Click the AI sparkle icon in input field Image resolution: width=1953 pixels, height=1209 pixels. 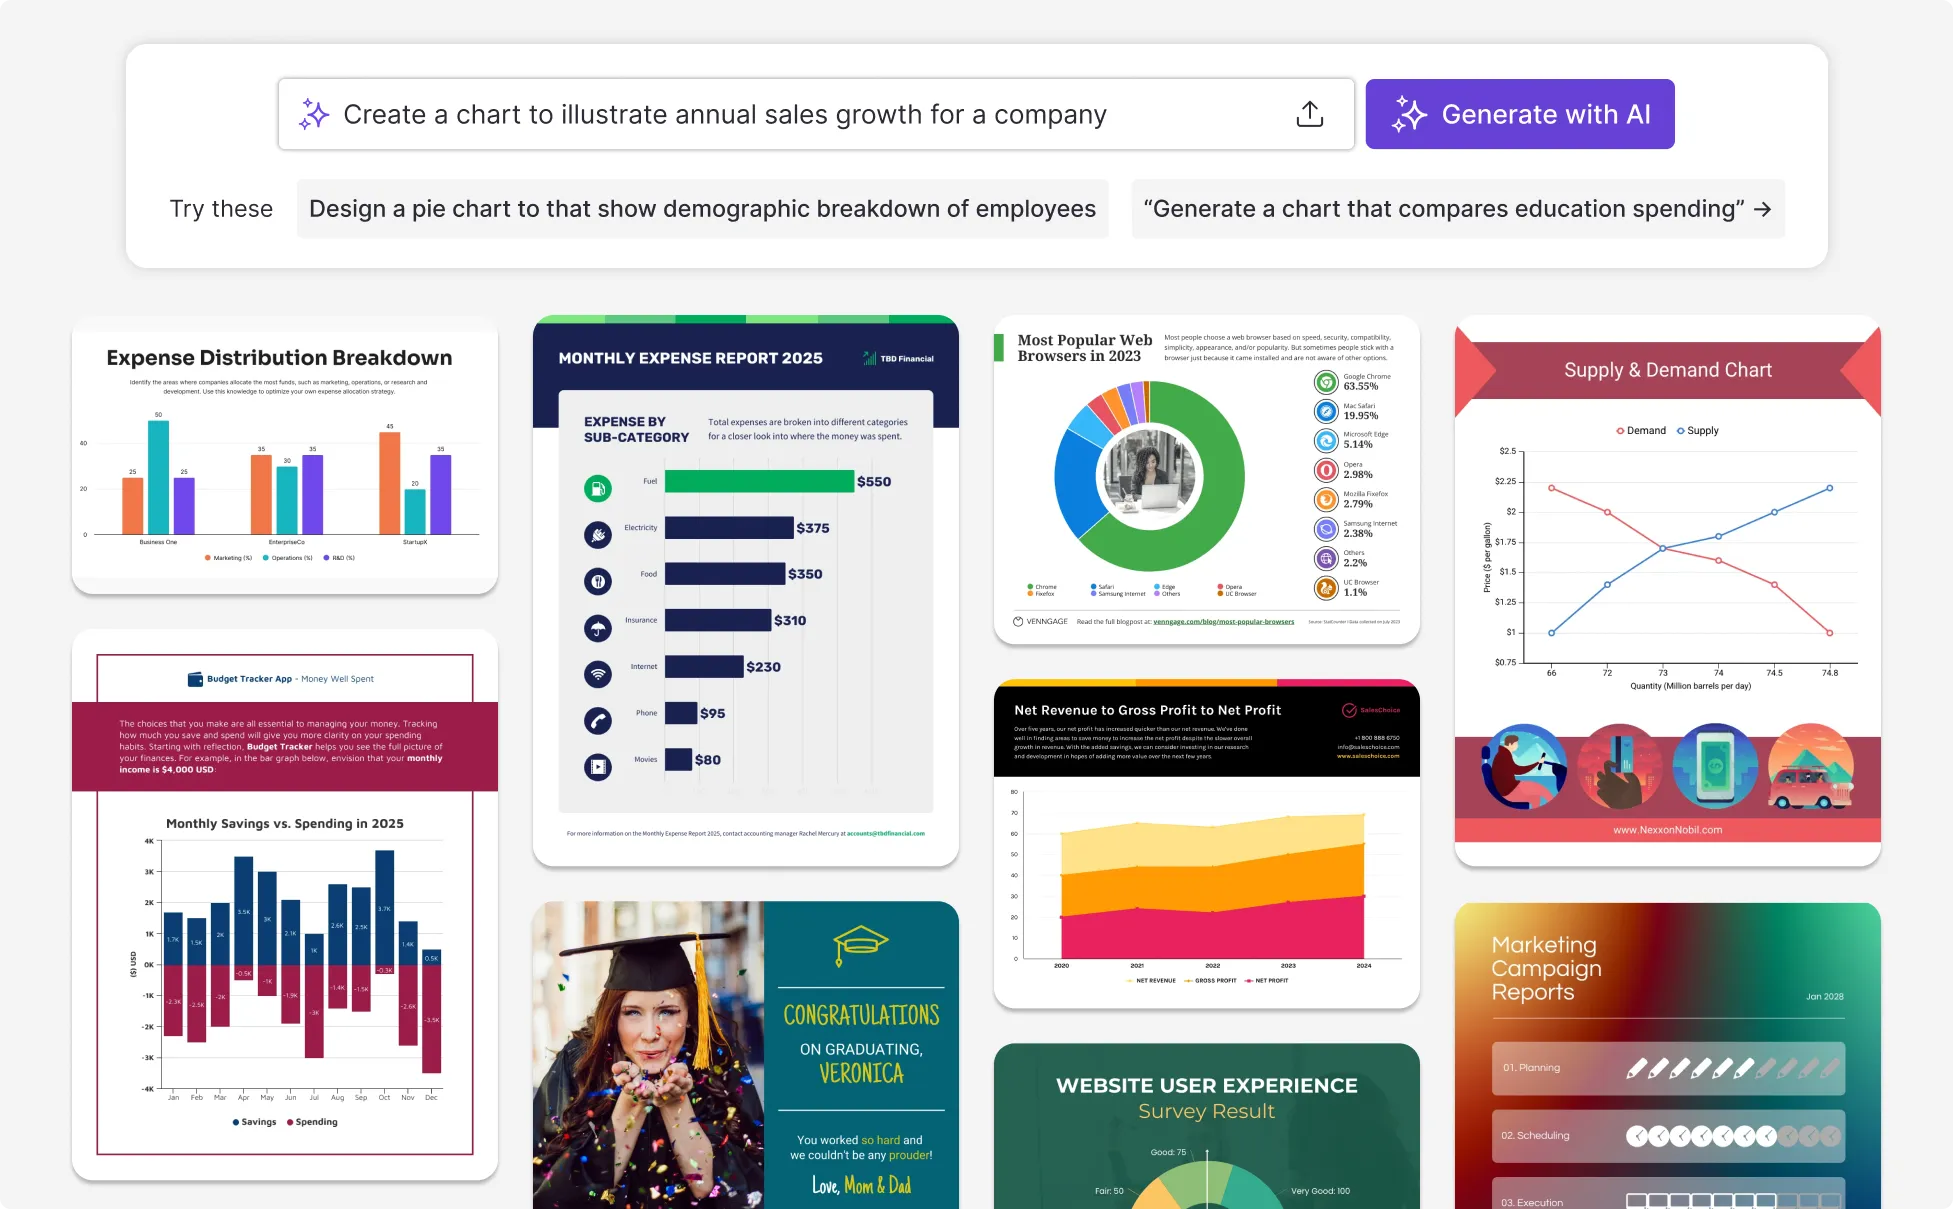point(310,114)
